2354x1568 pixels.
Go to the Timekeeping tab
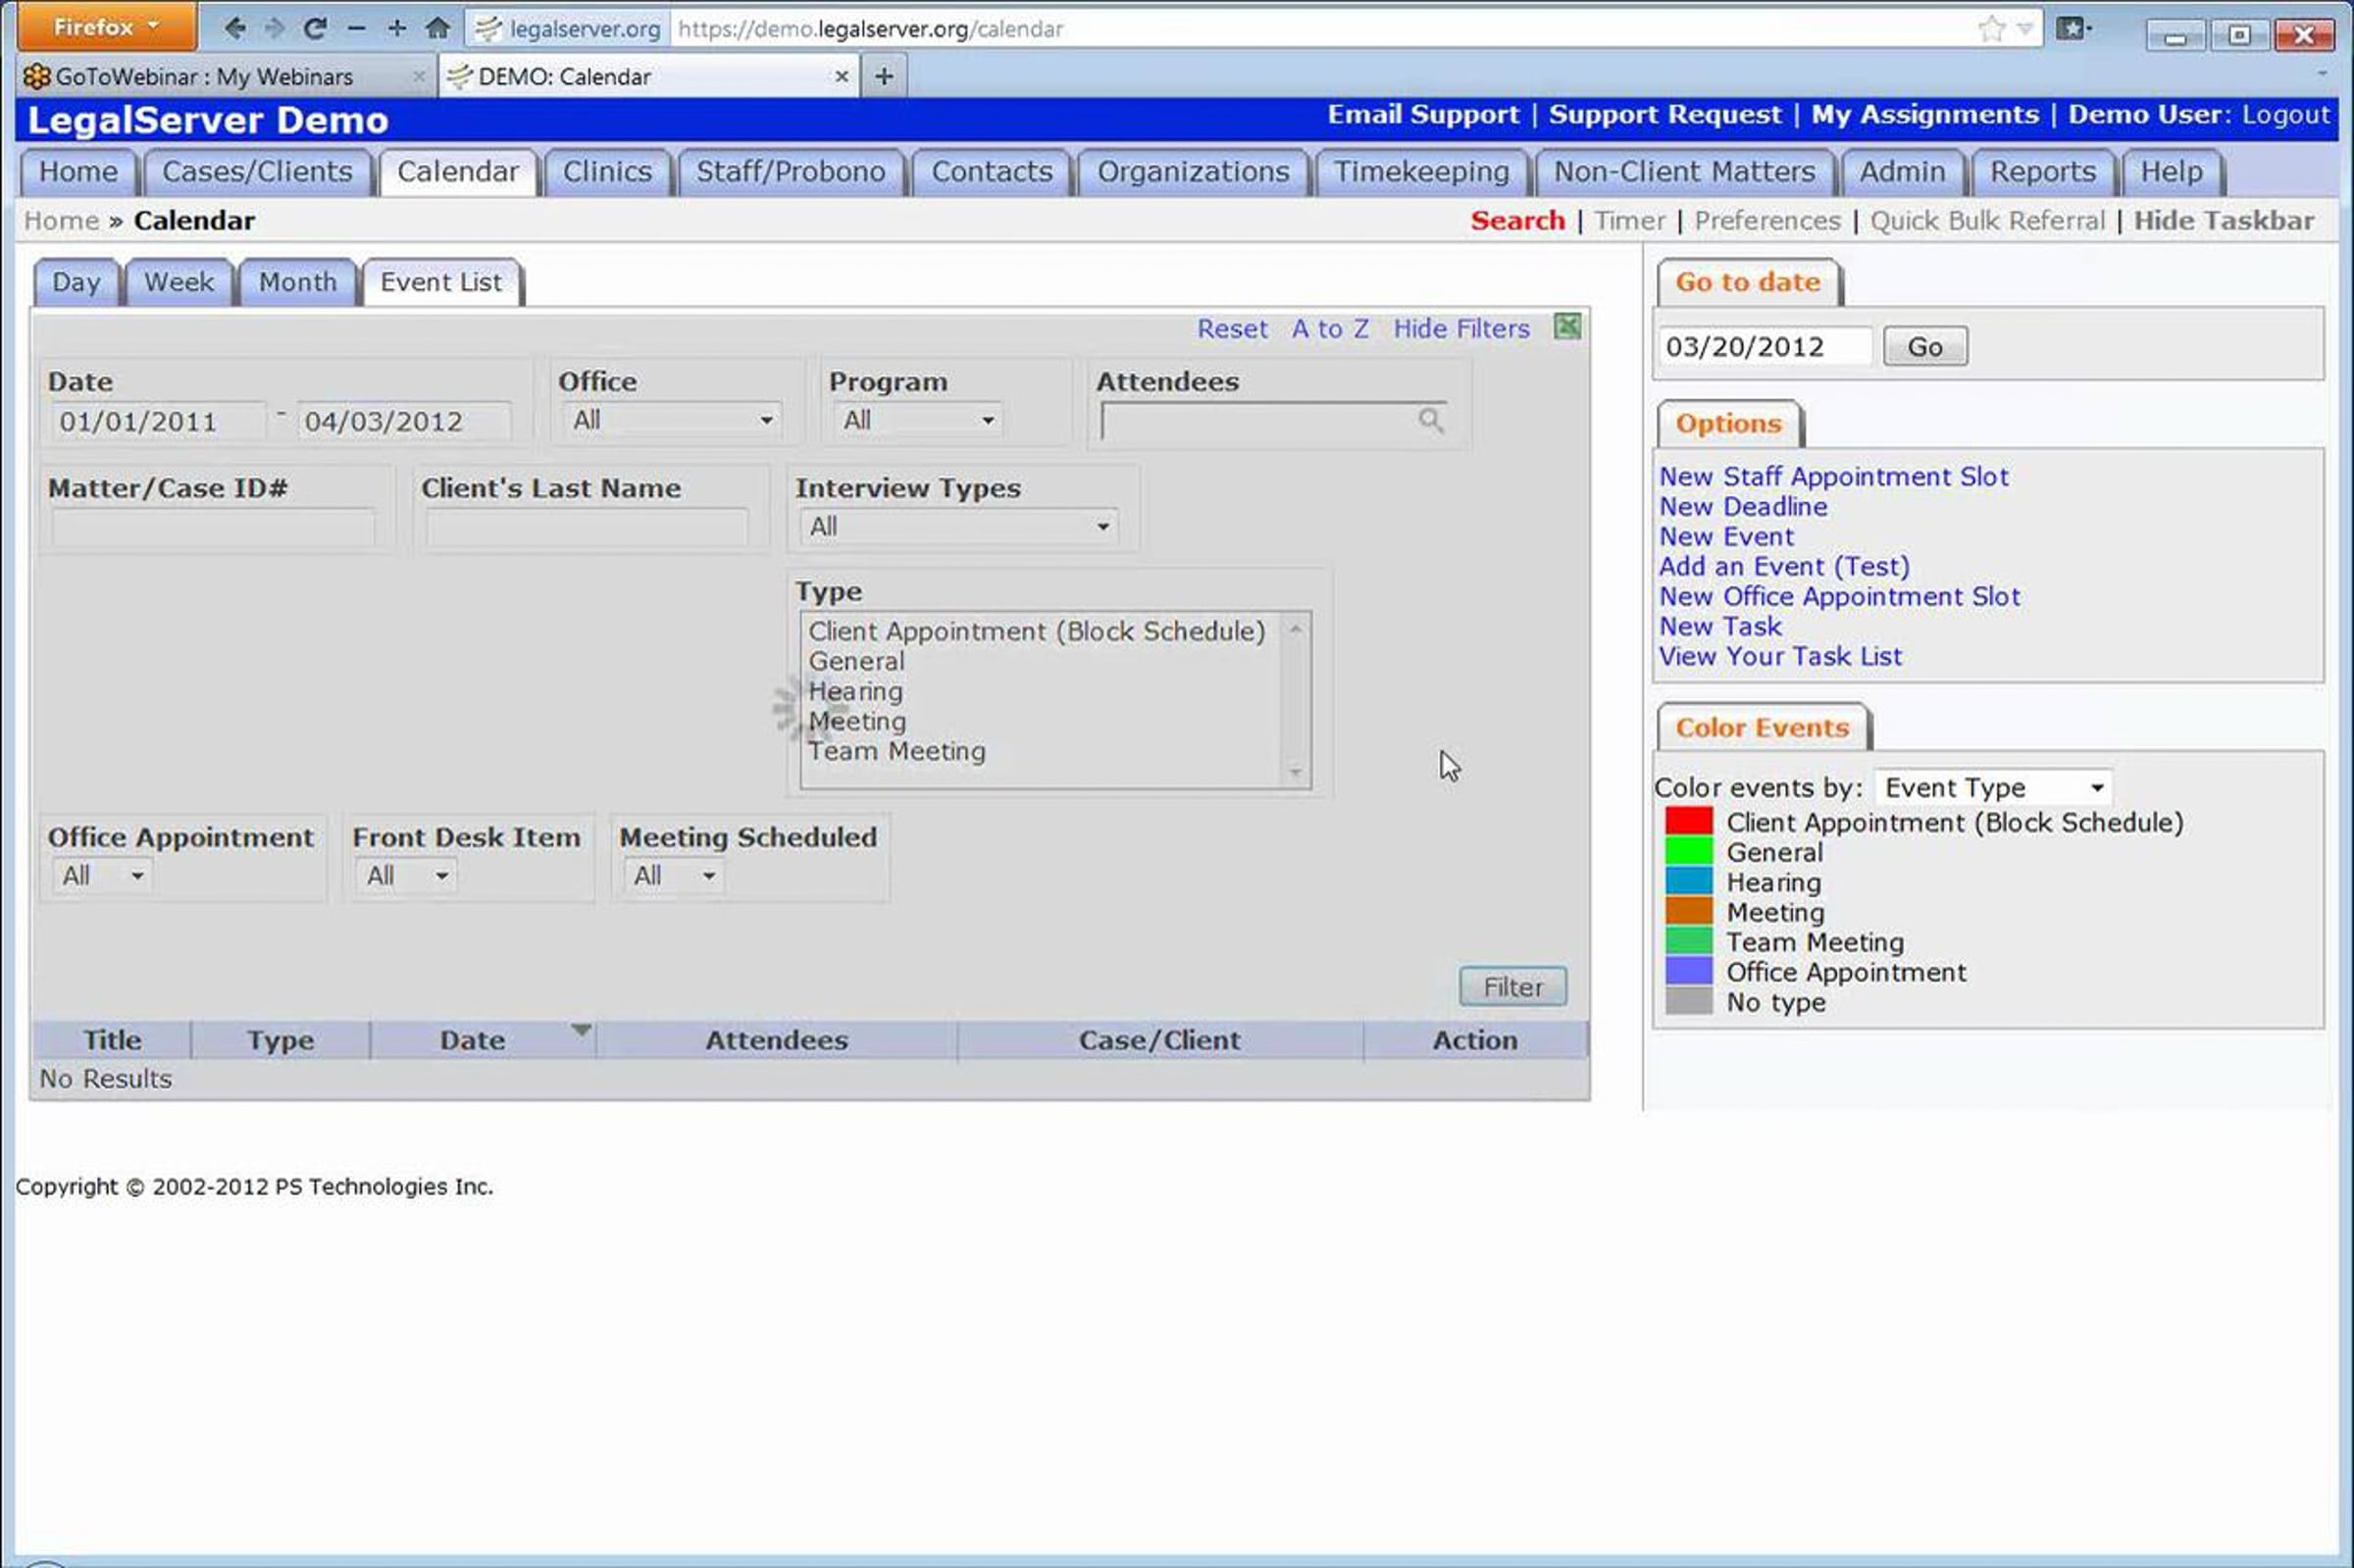coord(1421,172)
